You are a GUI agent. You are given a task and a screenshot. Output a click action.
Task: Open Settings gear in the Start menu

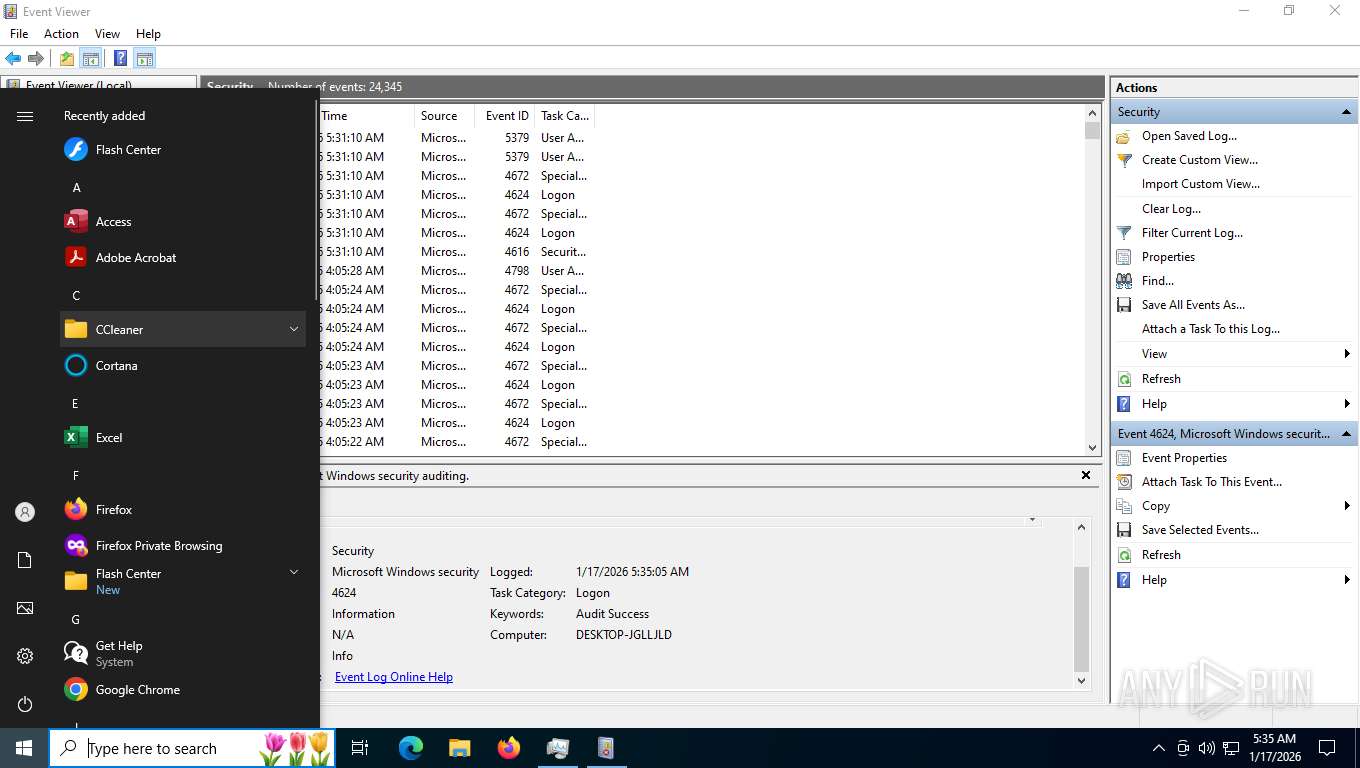click(x=25, y=656)
